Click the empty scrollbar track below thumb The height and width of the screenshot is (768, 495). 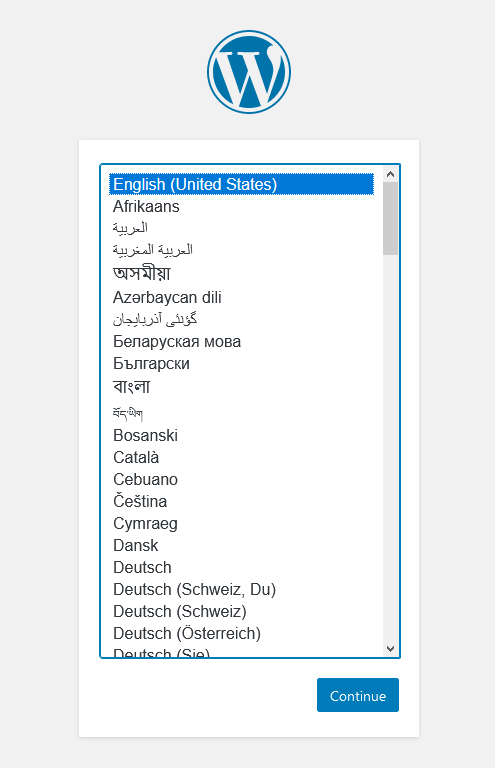point(390,448)
